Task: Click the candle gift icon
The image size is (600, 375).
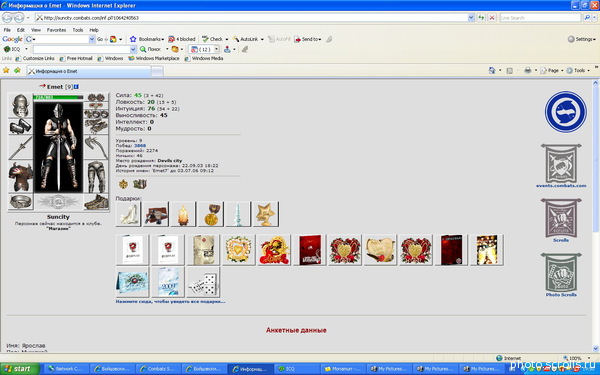Action: pyautogui.click(x=183, y=214)
